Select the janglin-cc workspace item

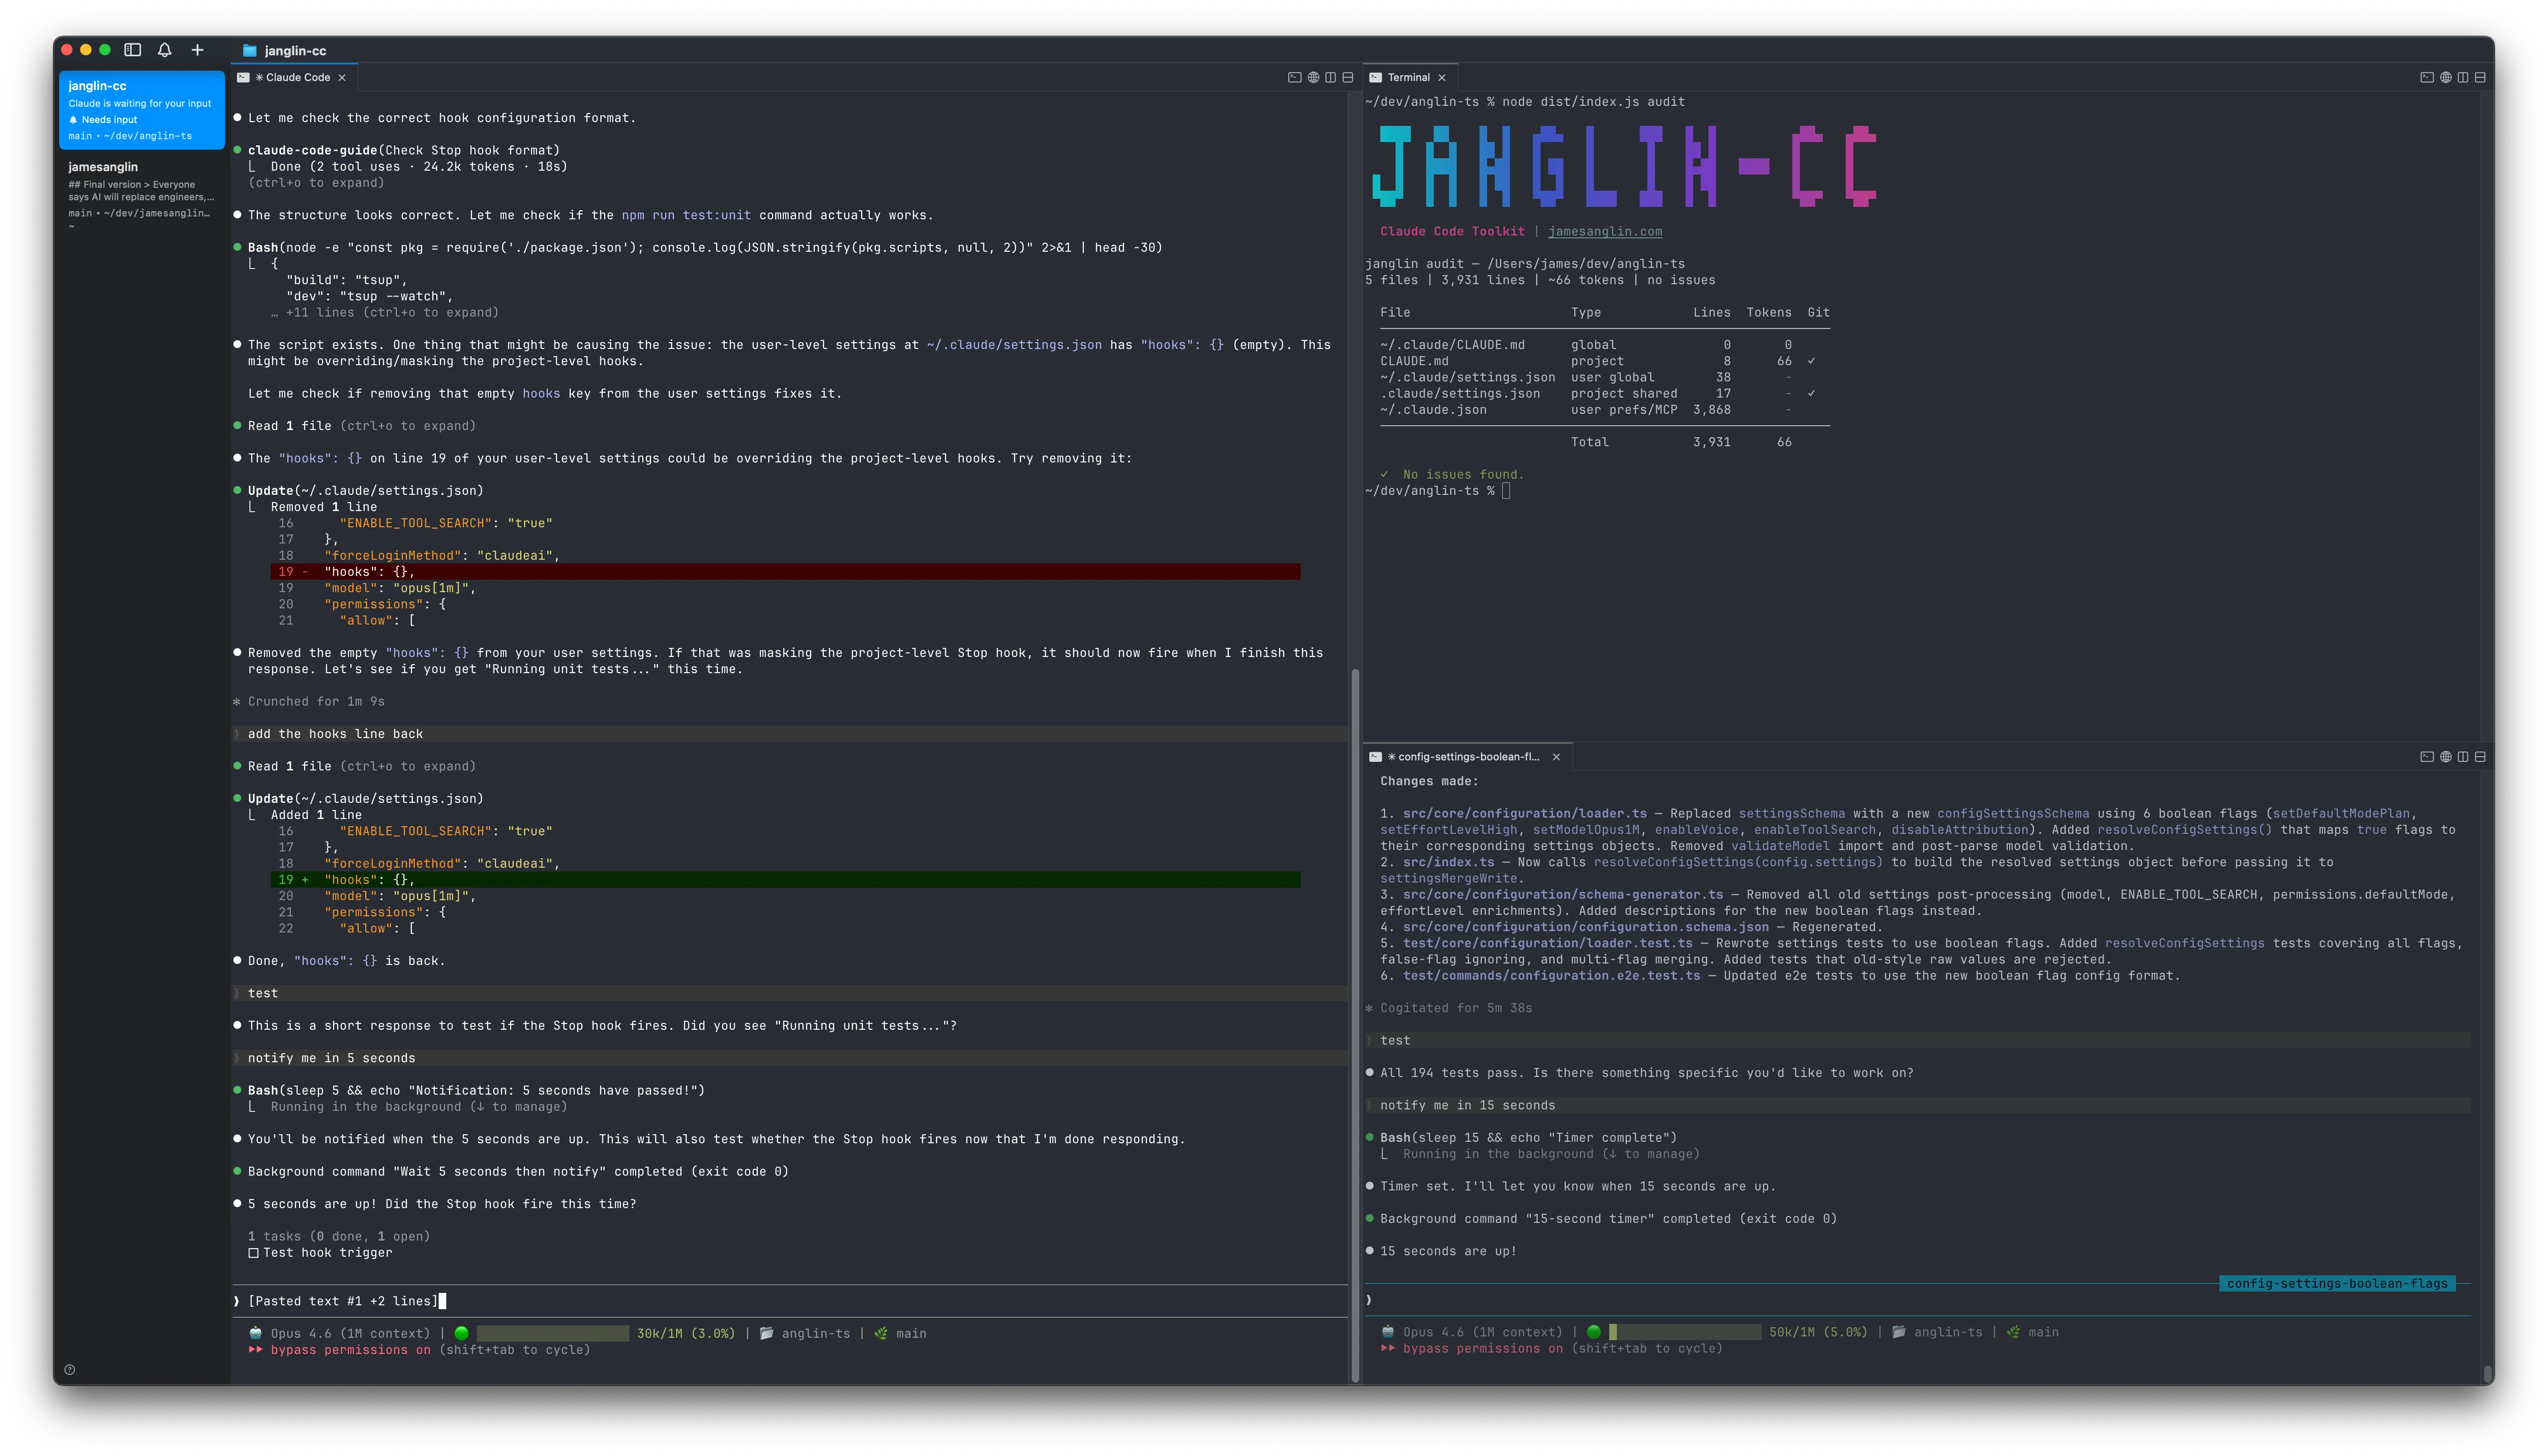pos(141,109)
